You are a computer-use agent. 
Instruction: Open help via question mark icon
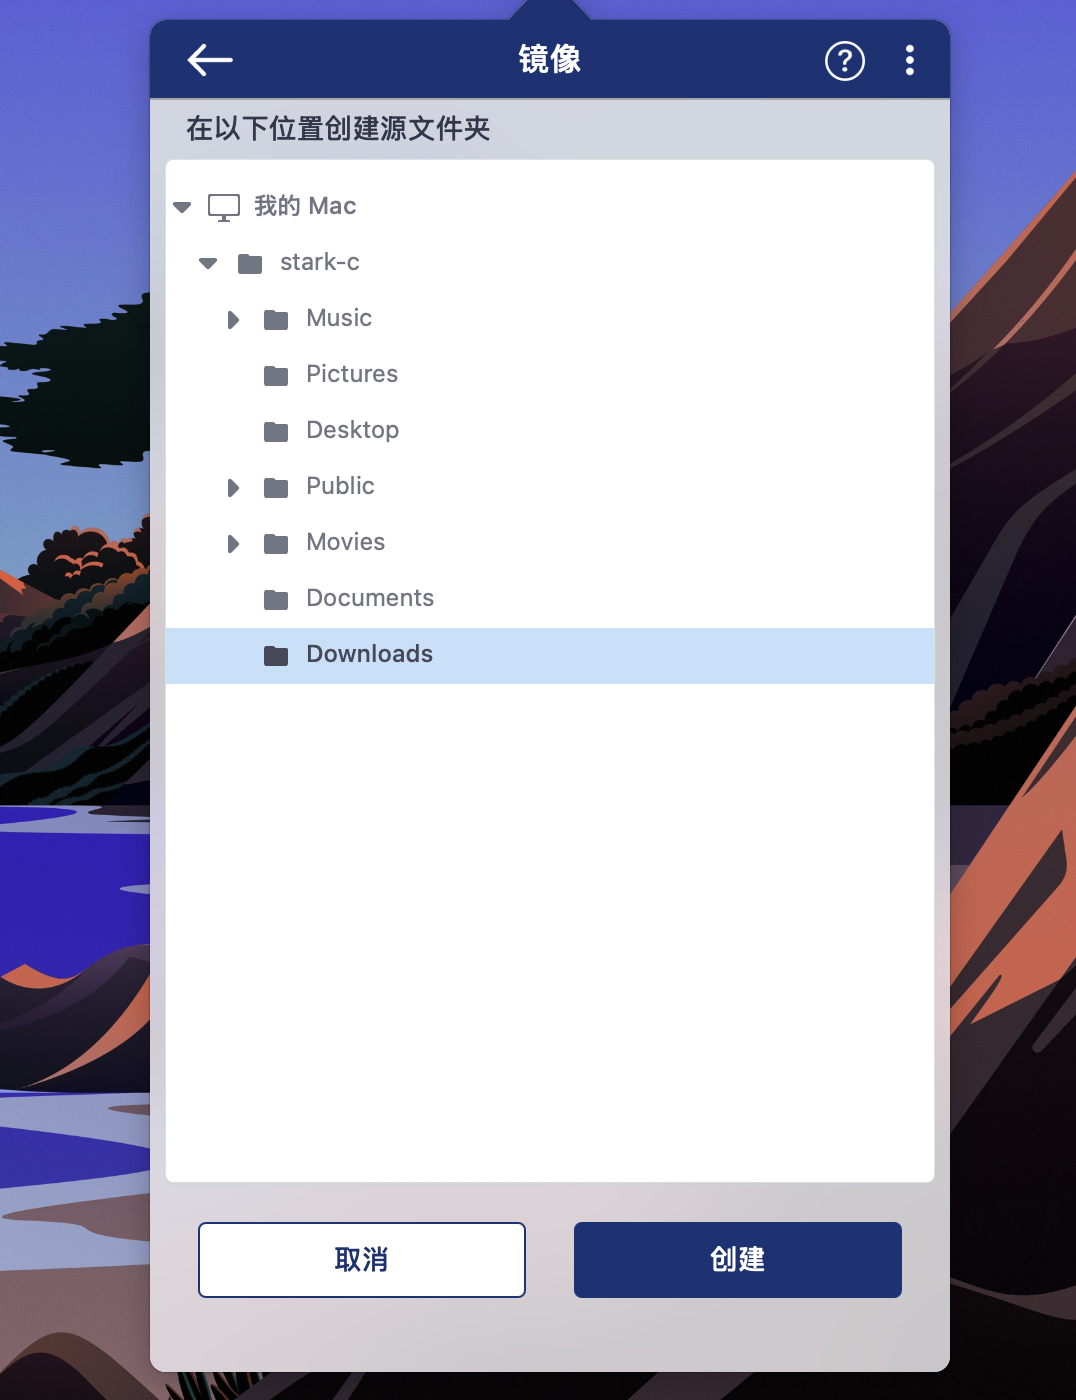pos(845,61)
